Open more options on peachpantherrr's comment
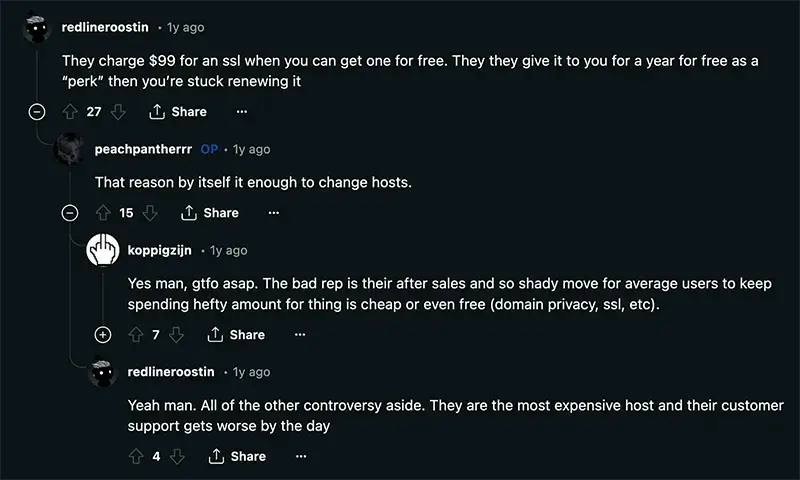 coord(274,213)
